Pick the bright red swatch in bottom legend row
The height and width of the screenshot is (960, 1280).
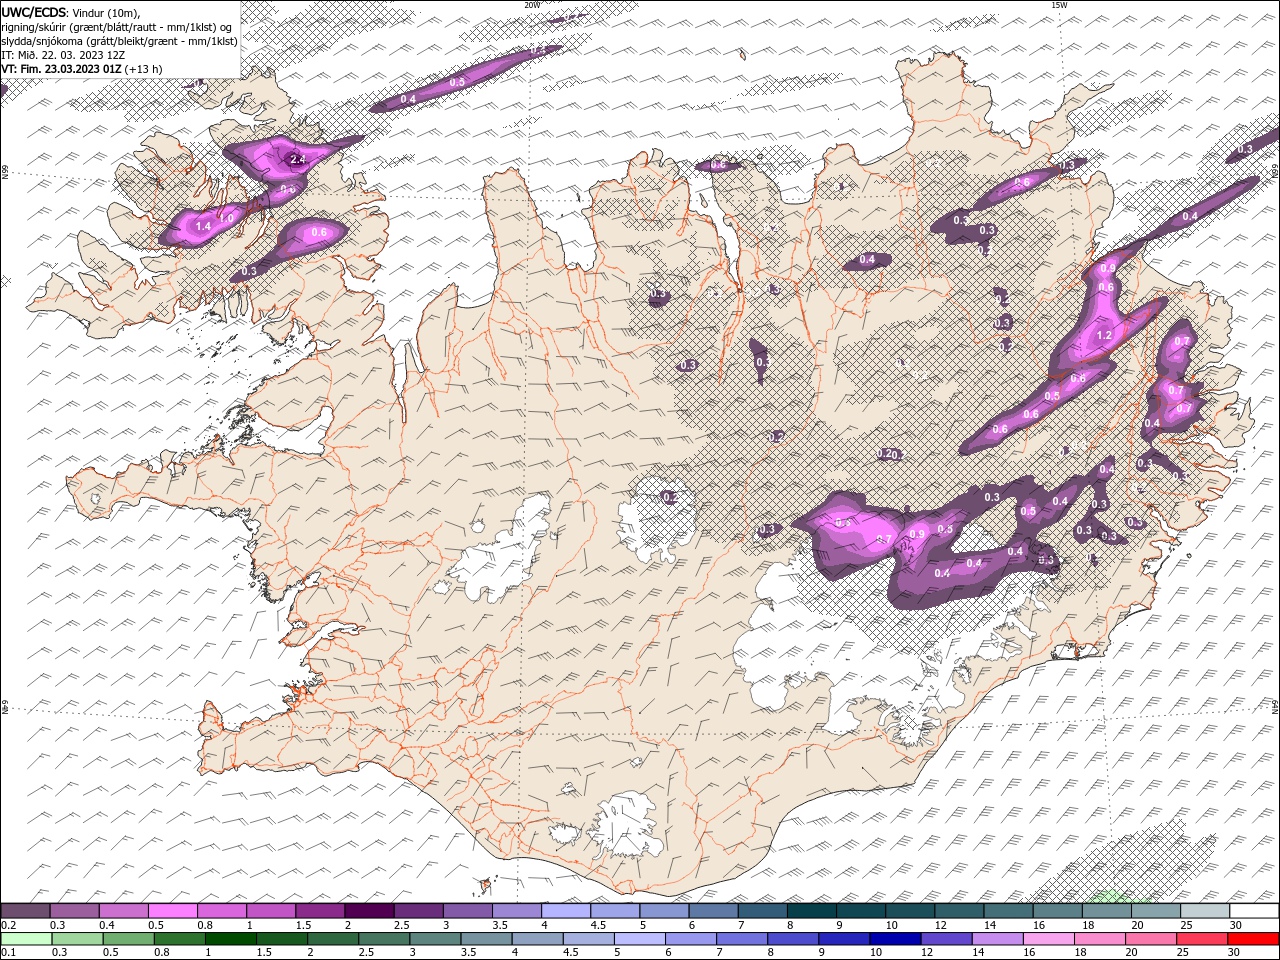coord(1253,939)
